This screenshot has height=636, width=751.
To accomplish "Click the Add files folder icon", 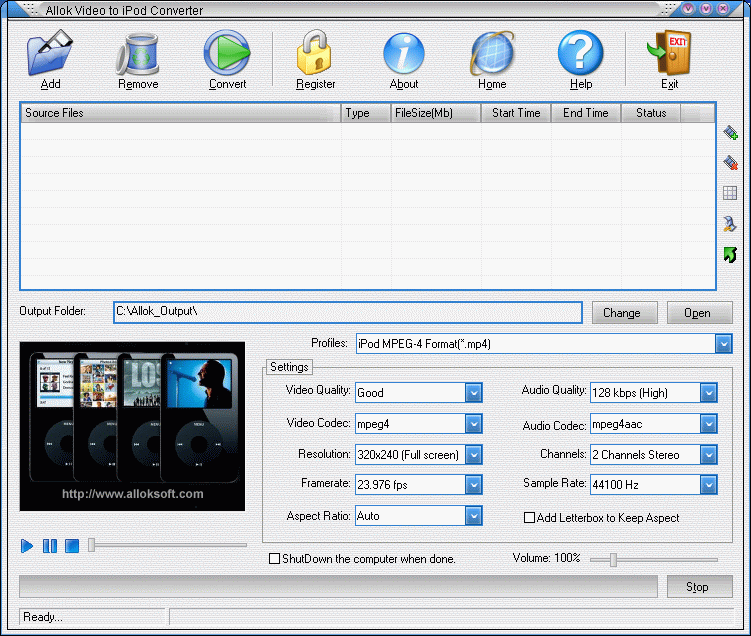I will 50,54.
